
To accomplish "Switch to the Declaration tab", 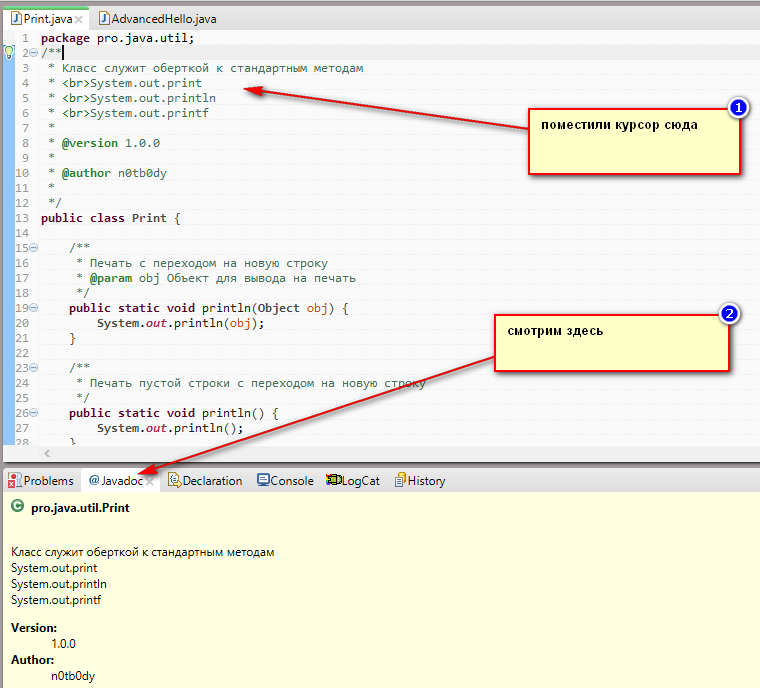I will click(x=212, y=481).
